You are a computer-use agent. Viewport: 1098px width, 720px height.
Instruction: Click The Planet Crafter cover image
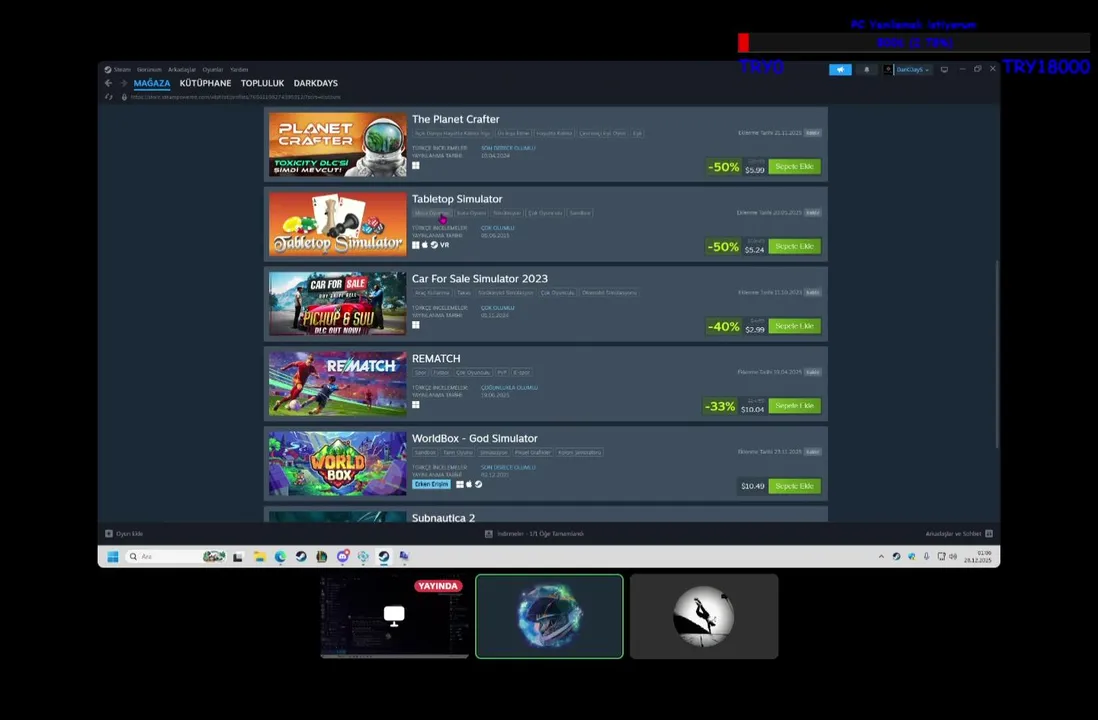click(338, 144)
